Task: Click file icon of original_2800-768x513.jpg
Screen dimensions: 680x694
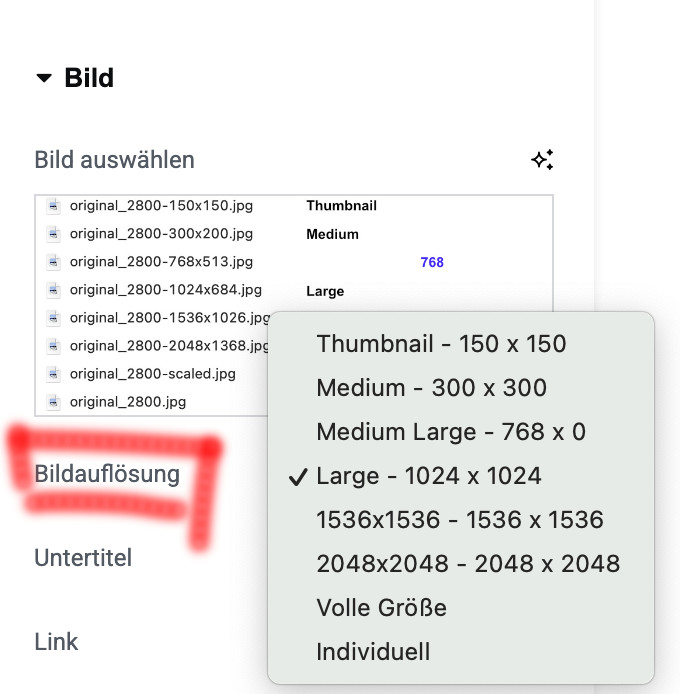Action: click(54, 262)
